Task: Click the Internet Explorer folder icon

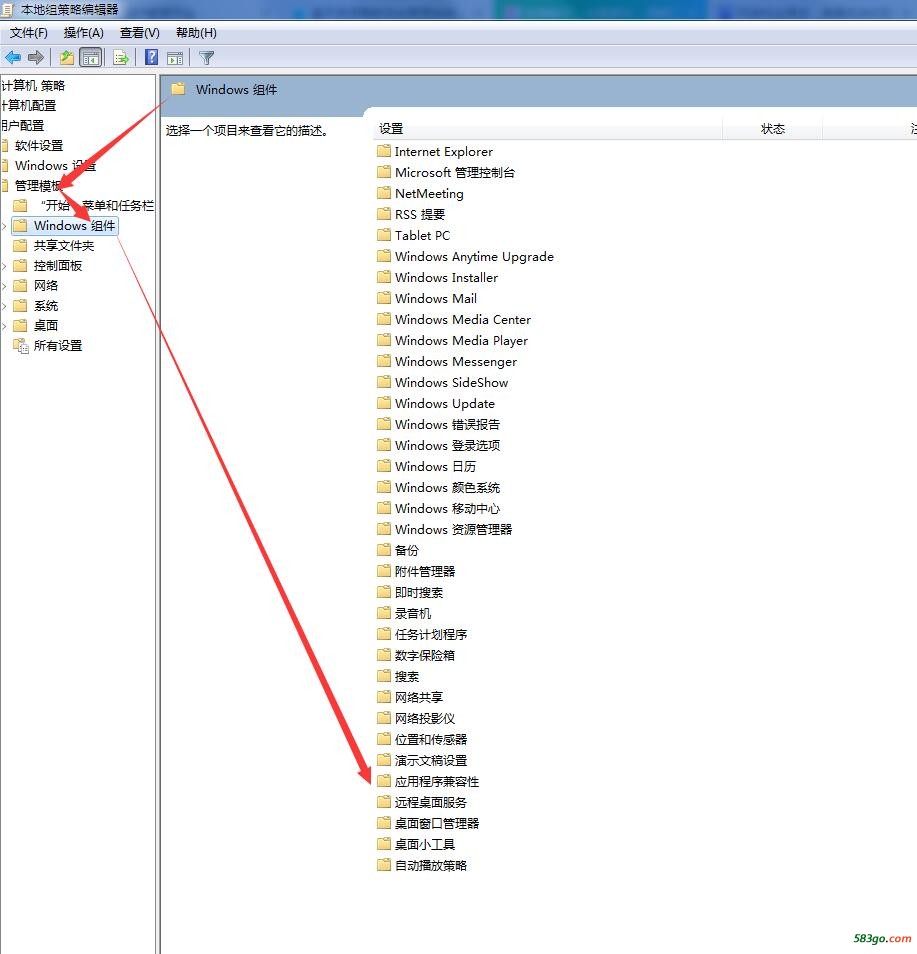Action: (384, 151)
